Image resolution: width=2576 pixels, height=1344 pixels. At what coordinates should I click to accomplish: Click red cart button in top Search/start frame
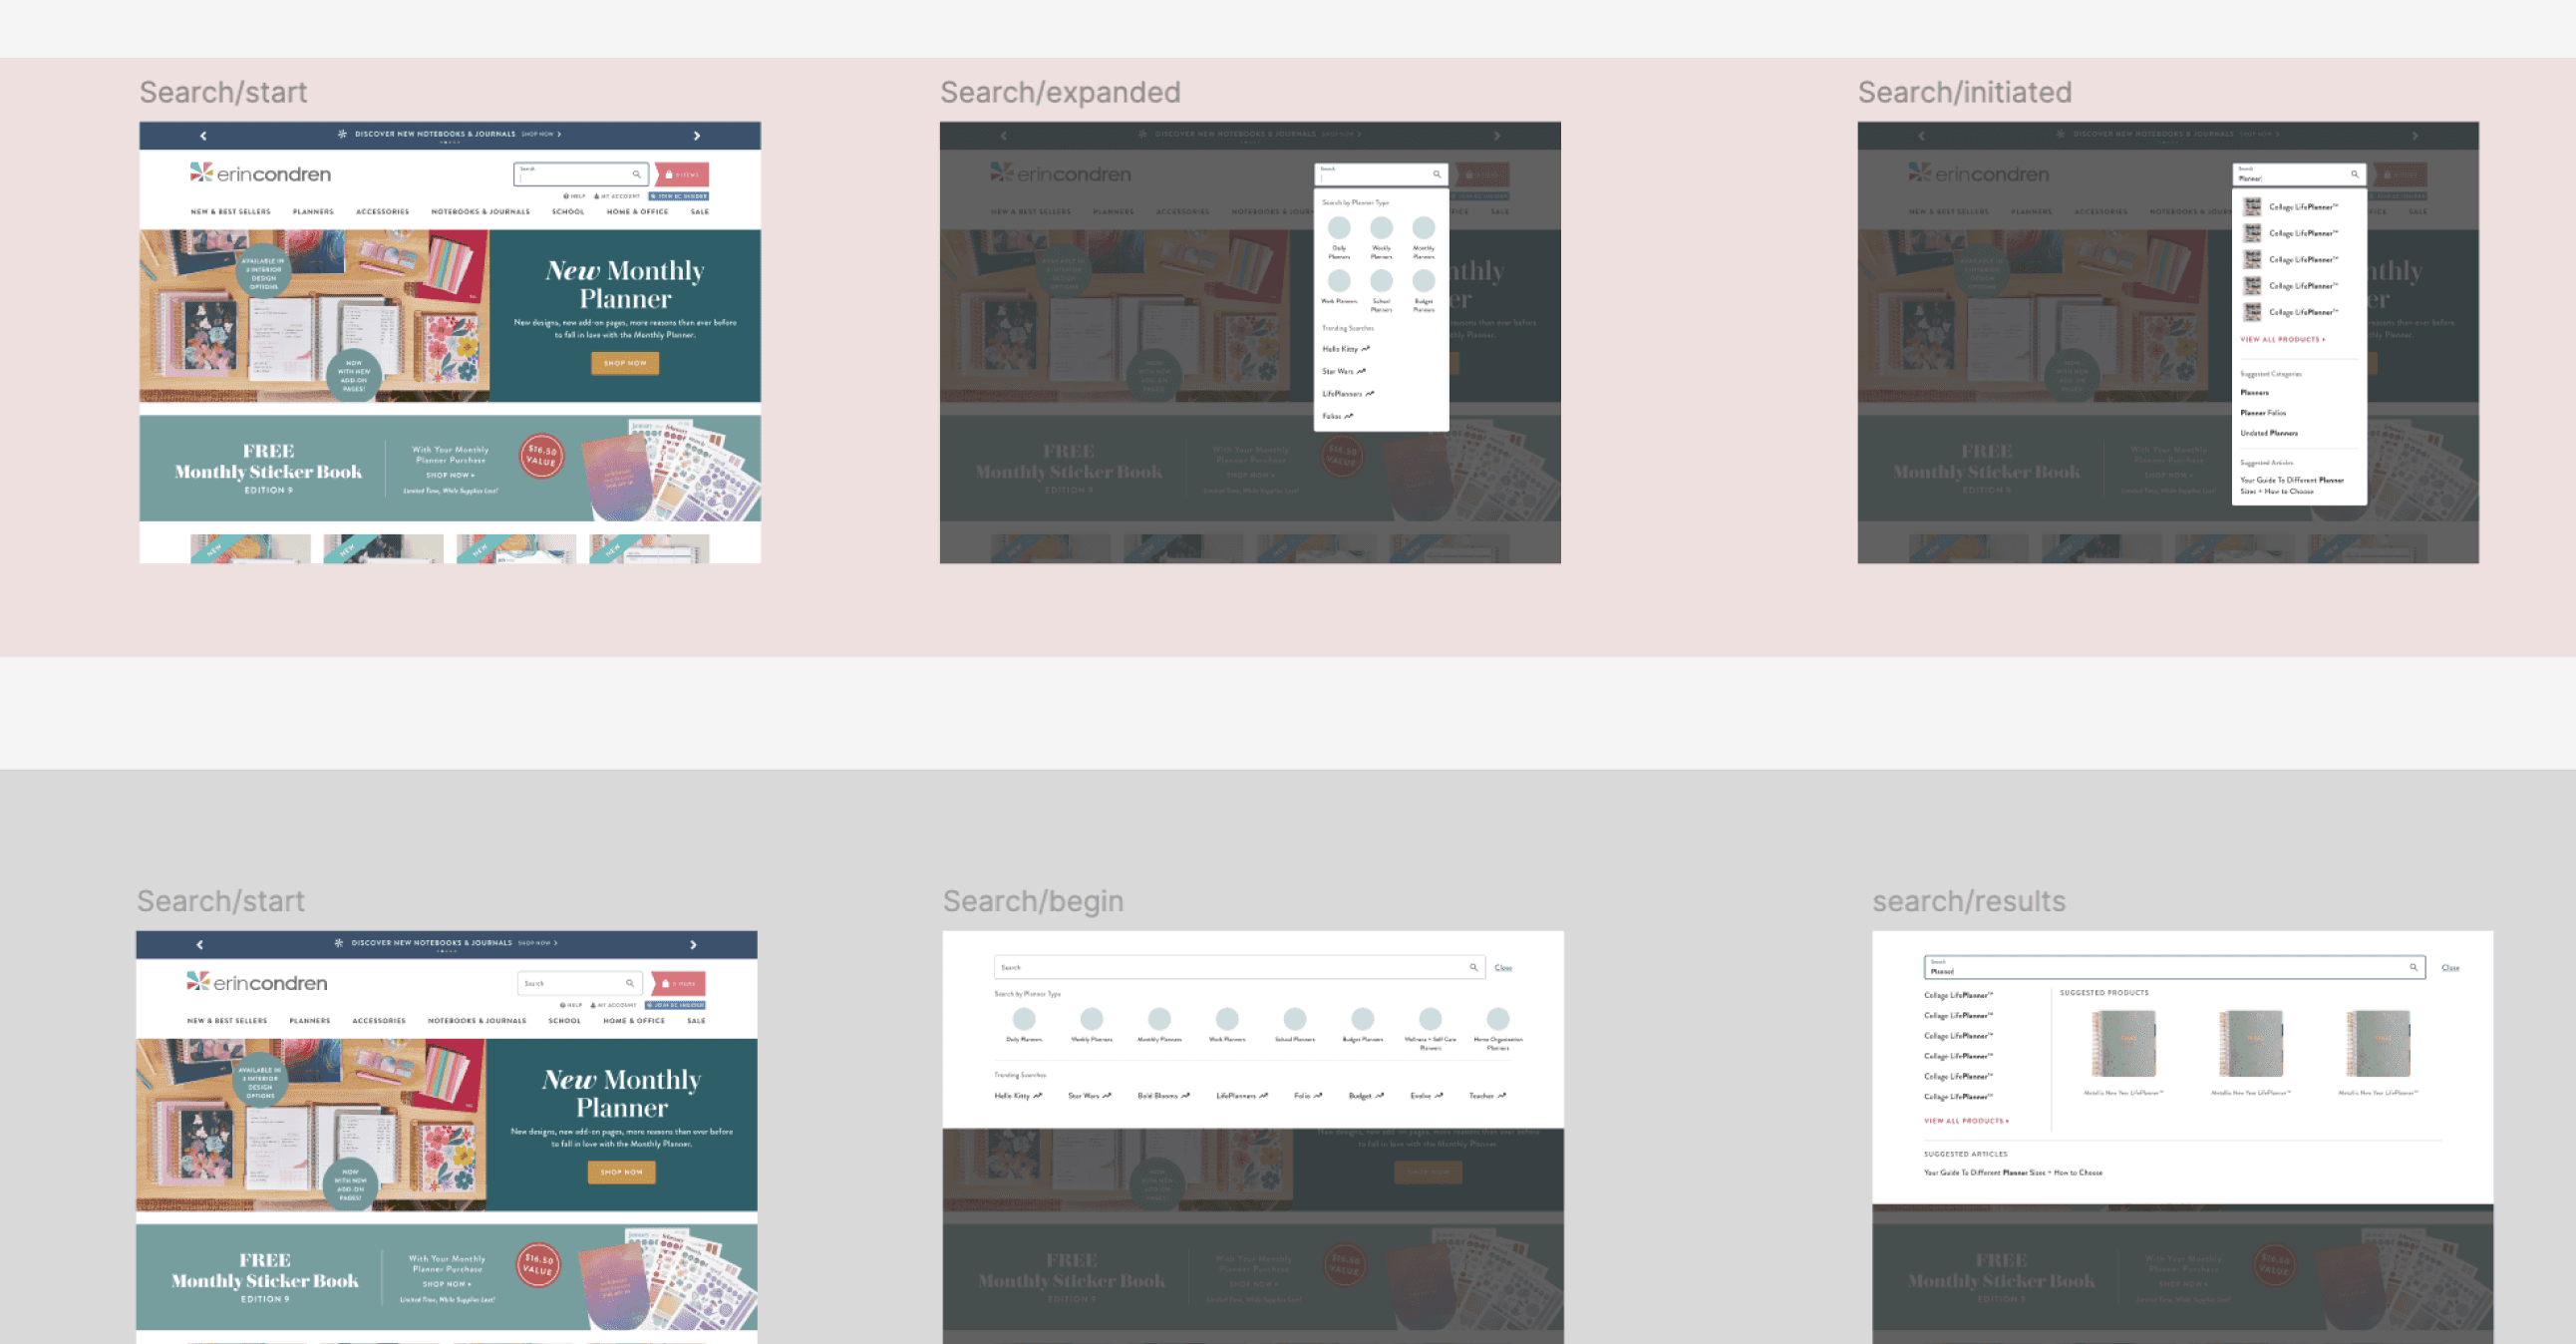click(x=682, y=174)
